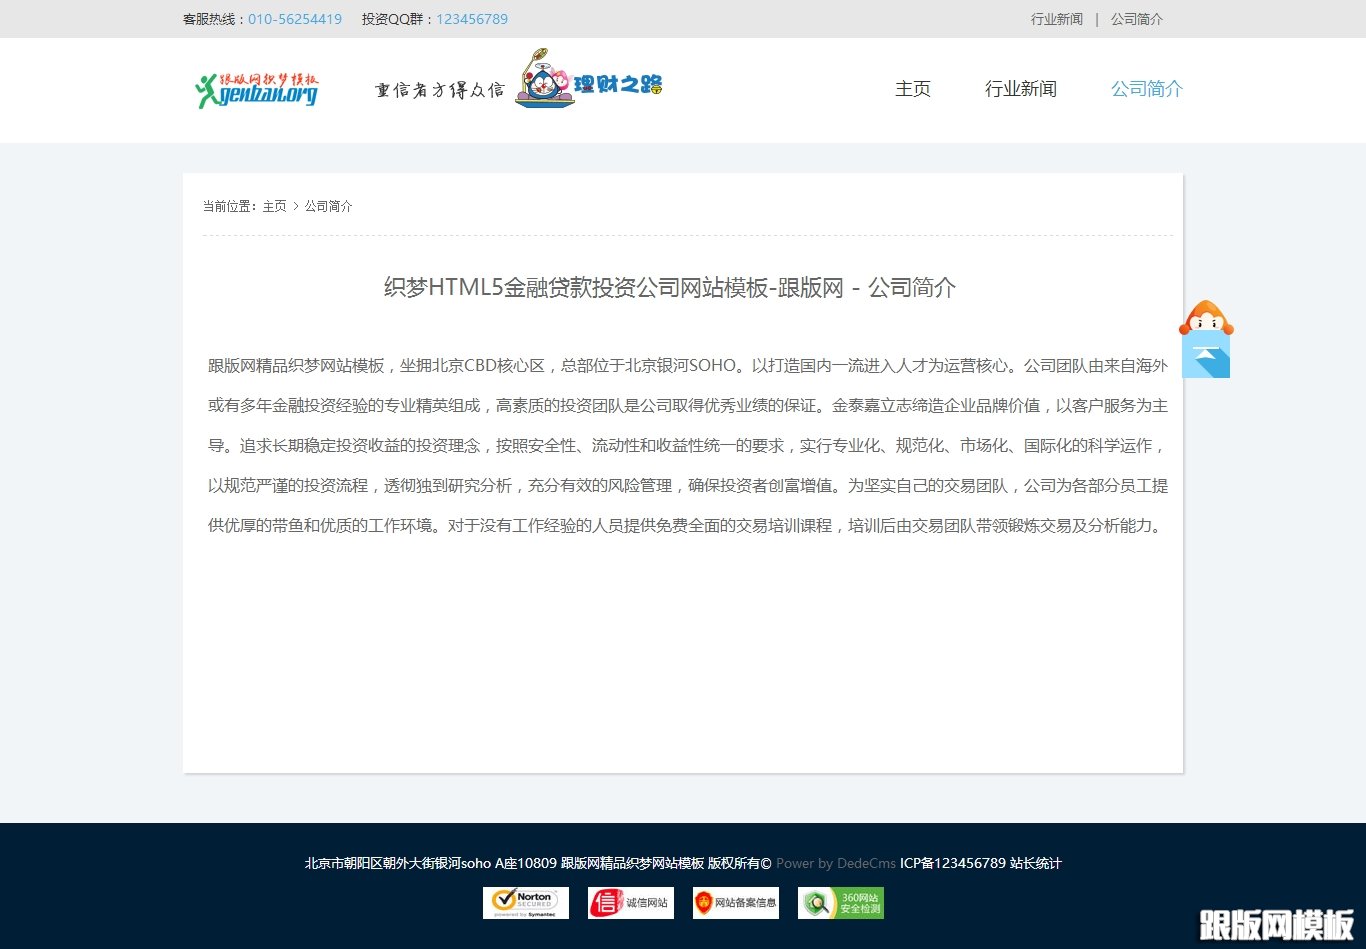Click the 网站备案信息 shield badge
Screen dimensions: 1366x949
click(x=735, y=902)
